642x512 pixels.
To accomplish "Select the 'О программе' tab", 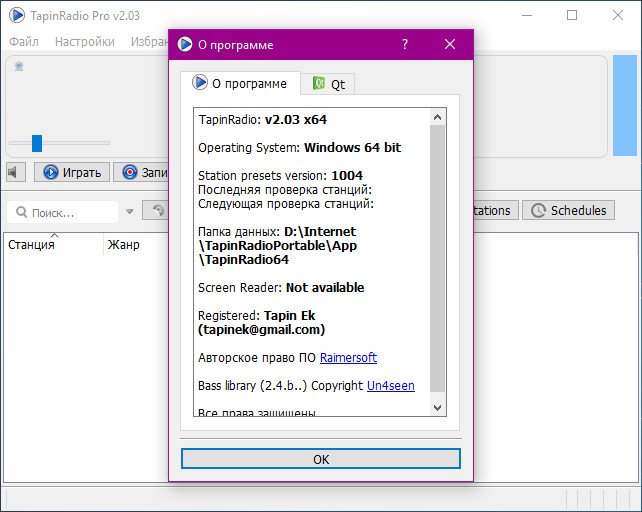I will coord(240,83).
